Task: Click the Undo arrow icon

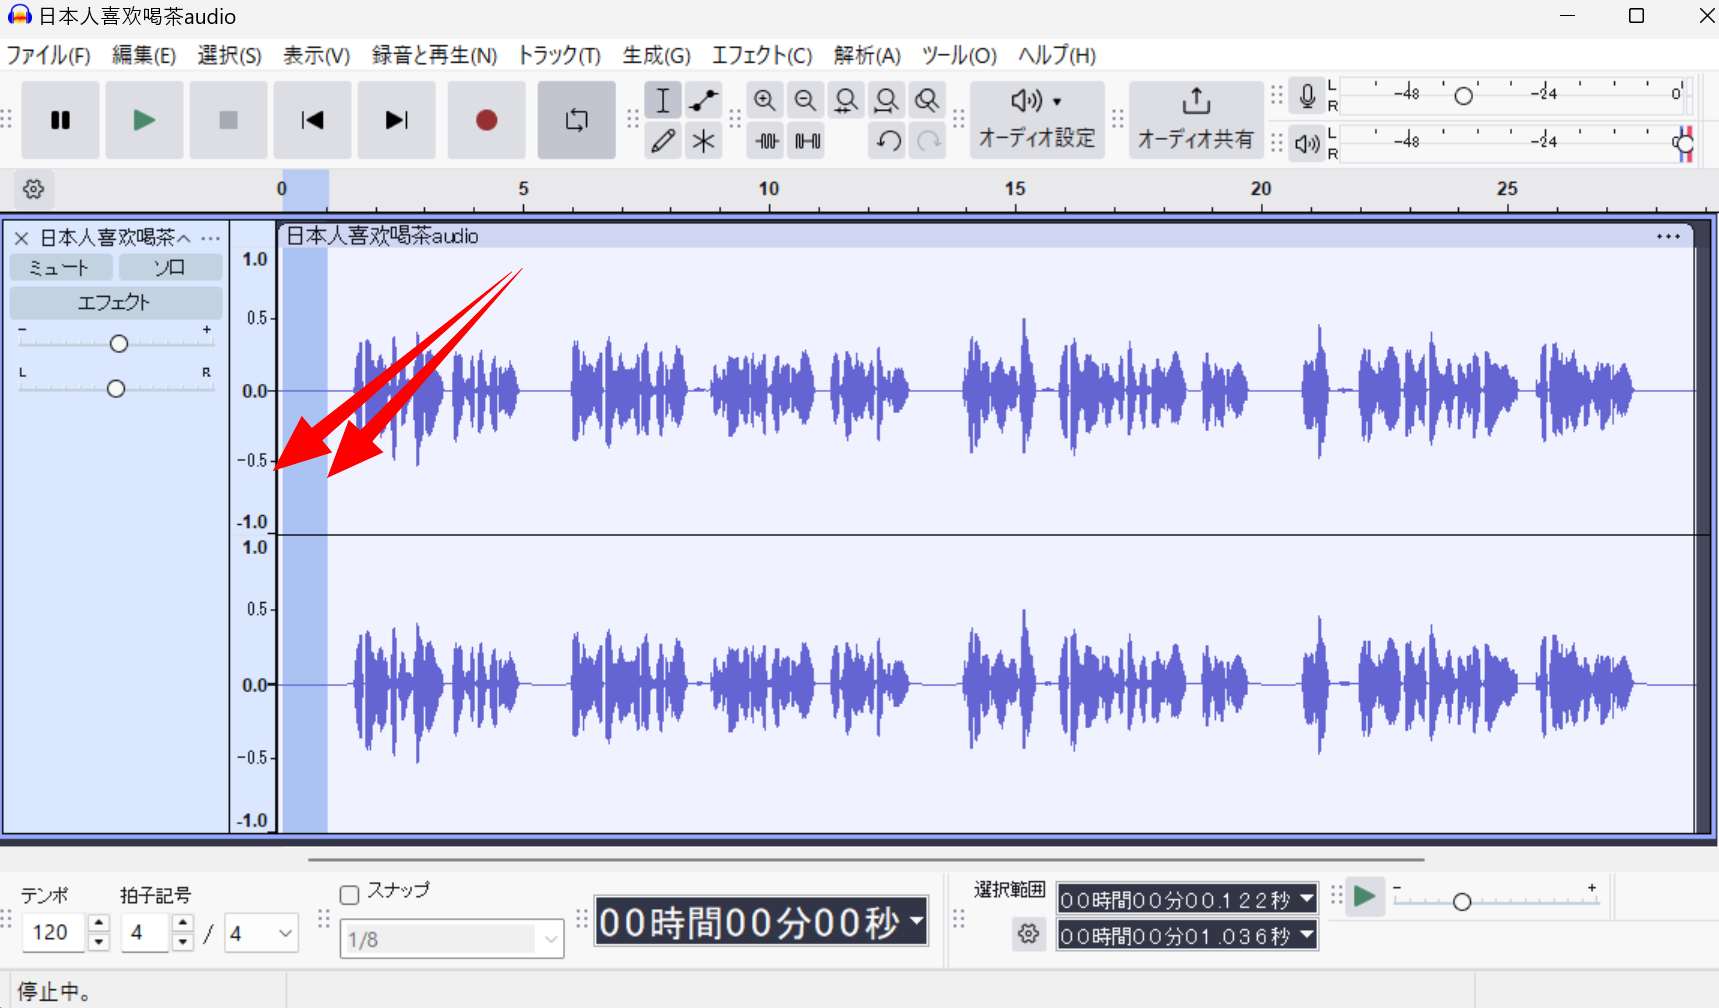Action: (x=888, y=141)
